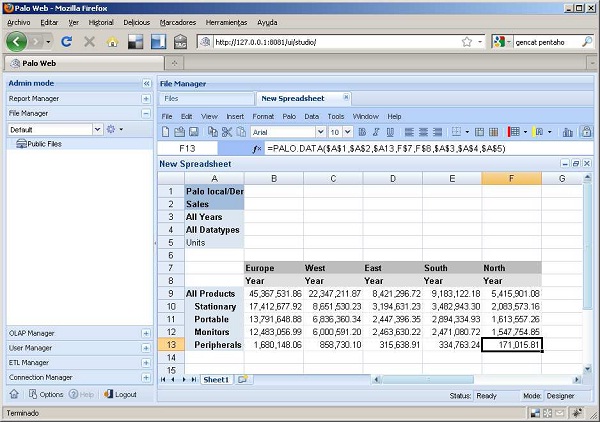Click the Cut scissors icon
The height and width of the screenshot is (422, 600).
[227, 132]
